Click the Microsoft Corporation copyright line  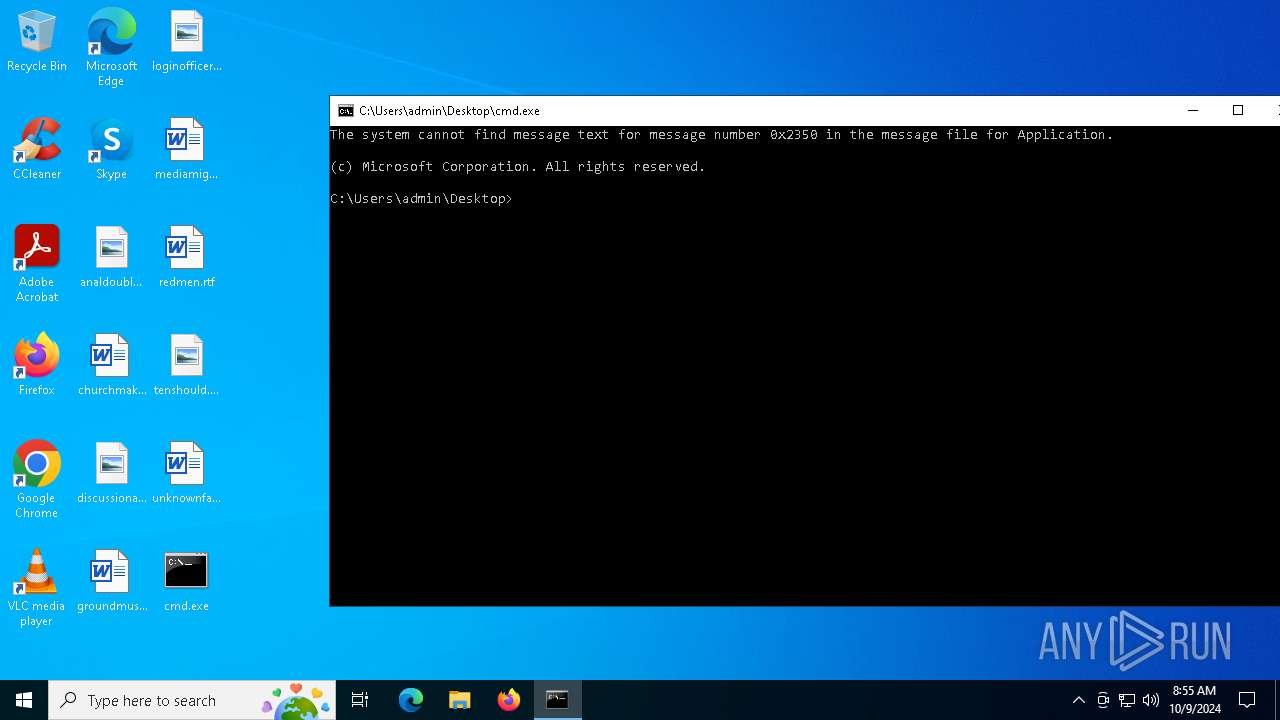pyautogui.click(x=518, y=167)
